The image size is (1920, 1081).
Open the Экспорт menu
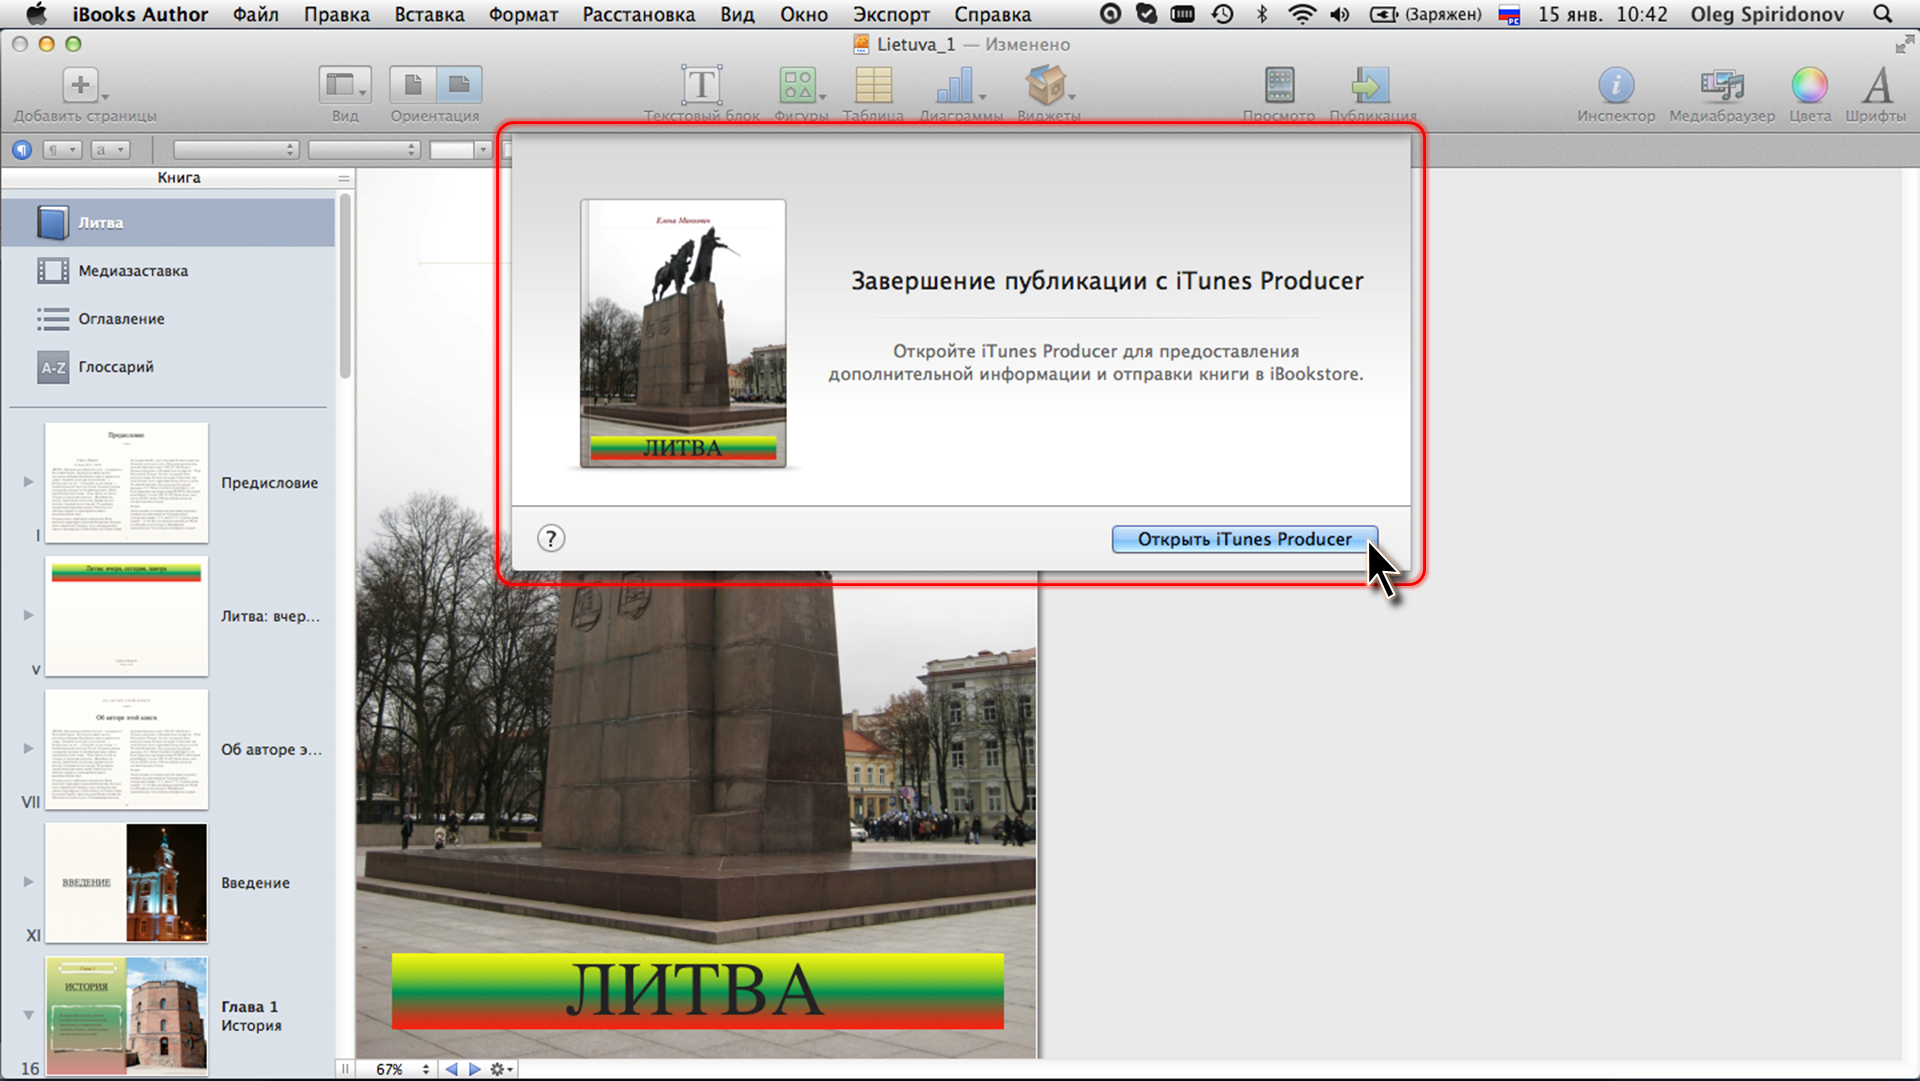tap(891, 14)
